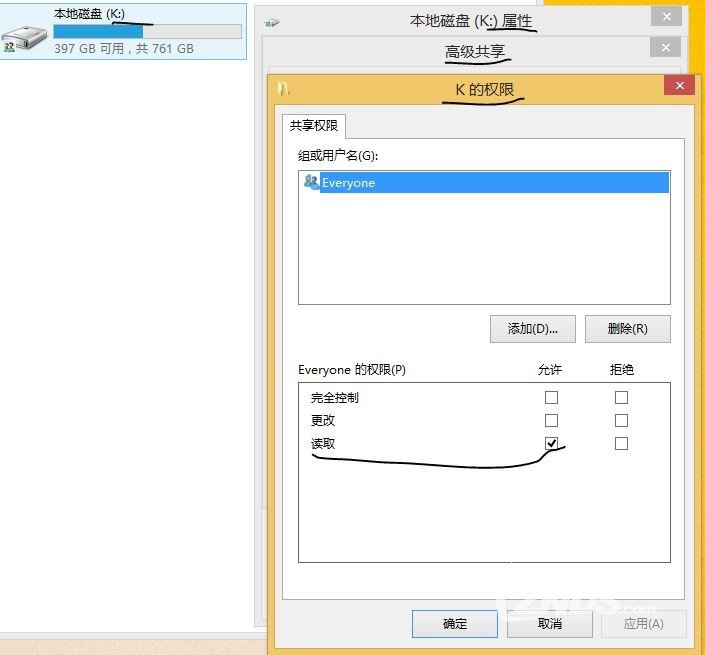Tick the 允许 checkbox for 更改
Image resolution: width=705 pixels, height=655 pixels.
(x=551, y=420)
